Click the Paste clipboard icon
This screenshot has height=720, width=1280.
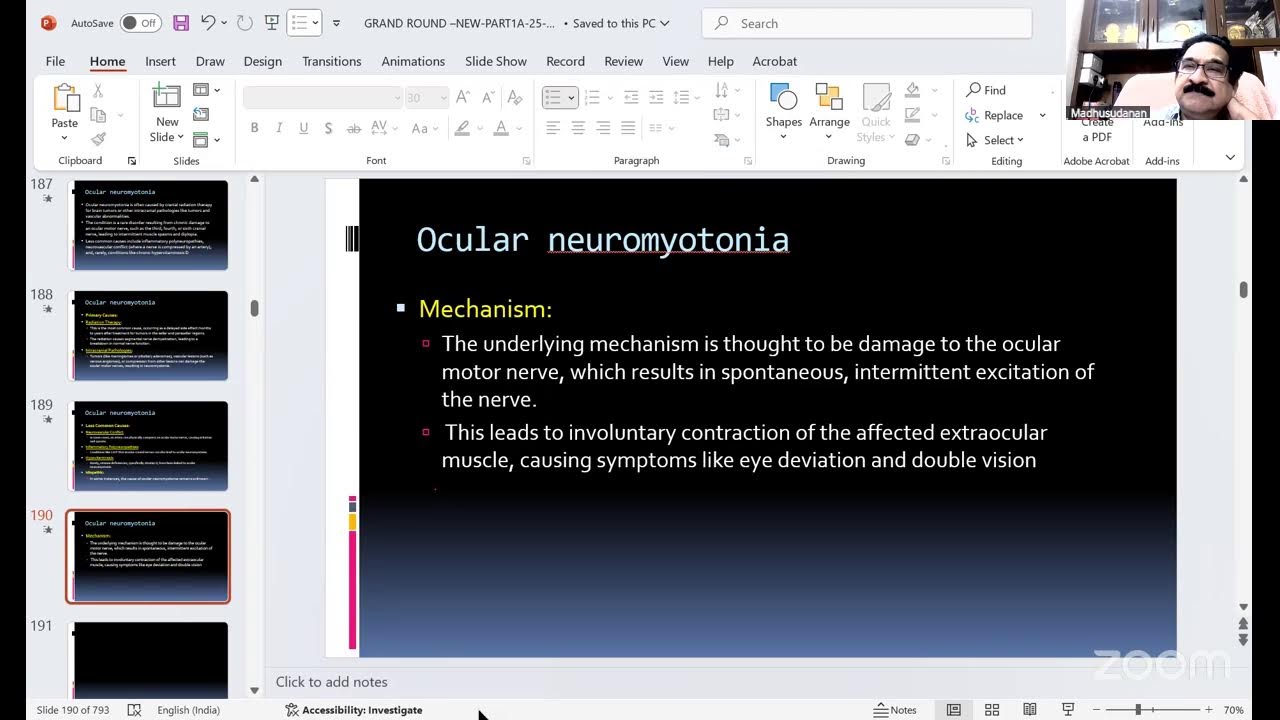click(x=65, y=98)
